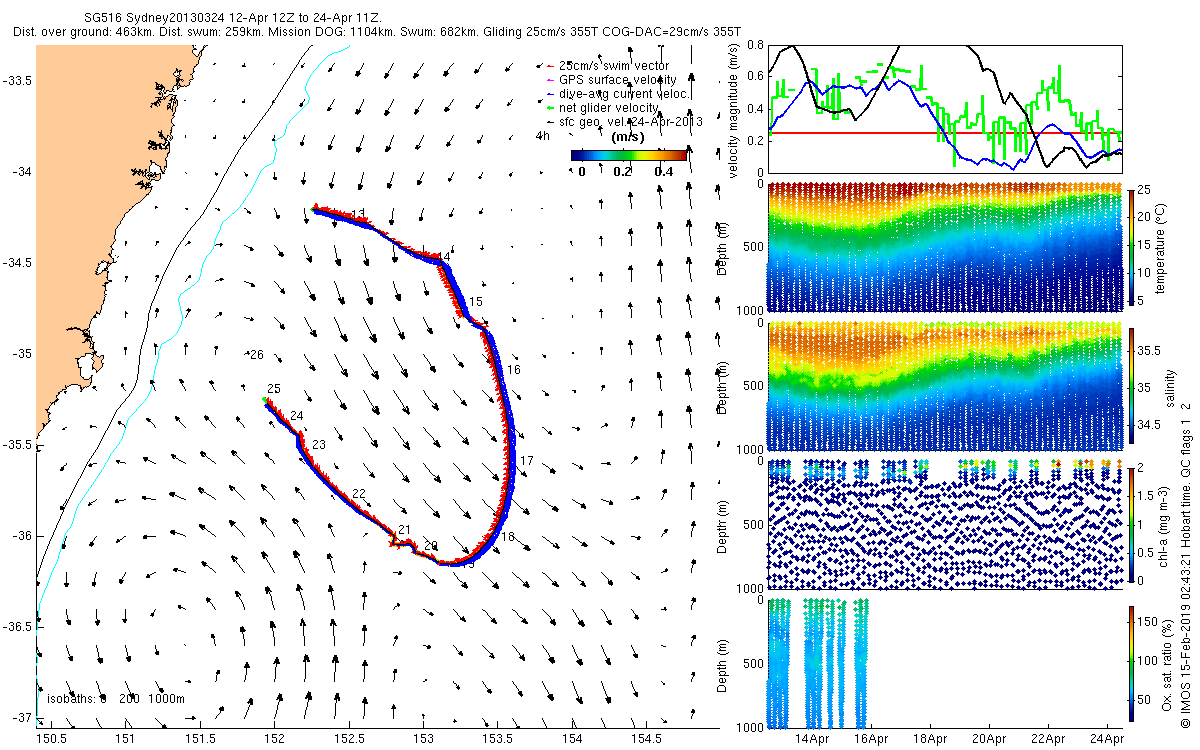The width and height of the screenshot is (1200, 750).
Task: Click the '14Apr' date tick label
Action: click(813, 738)
